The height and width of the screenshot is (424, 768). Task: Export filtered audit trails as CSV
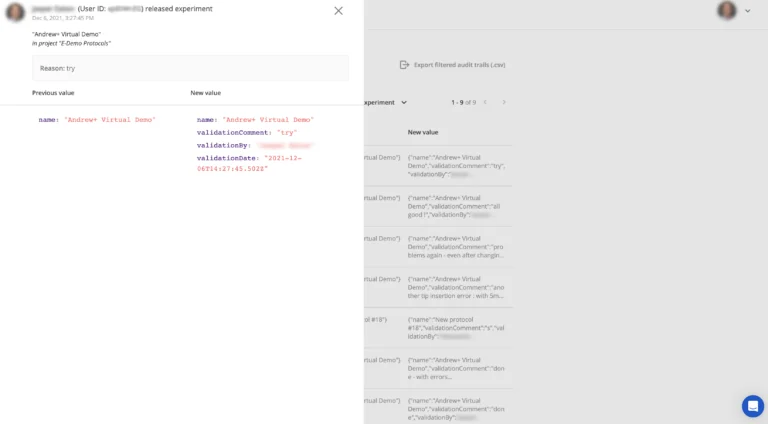(x=459, y=64)
